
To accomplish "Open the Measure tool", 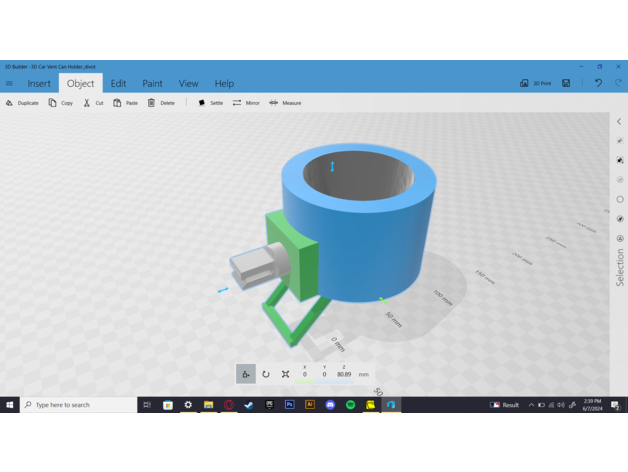I will click(x=285, y=103).
